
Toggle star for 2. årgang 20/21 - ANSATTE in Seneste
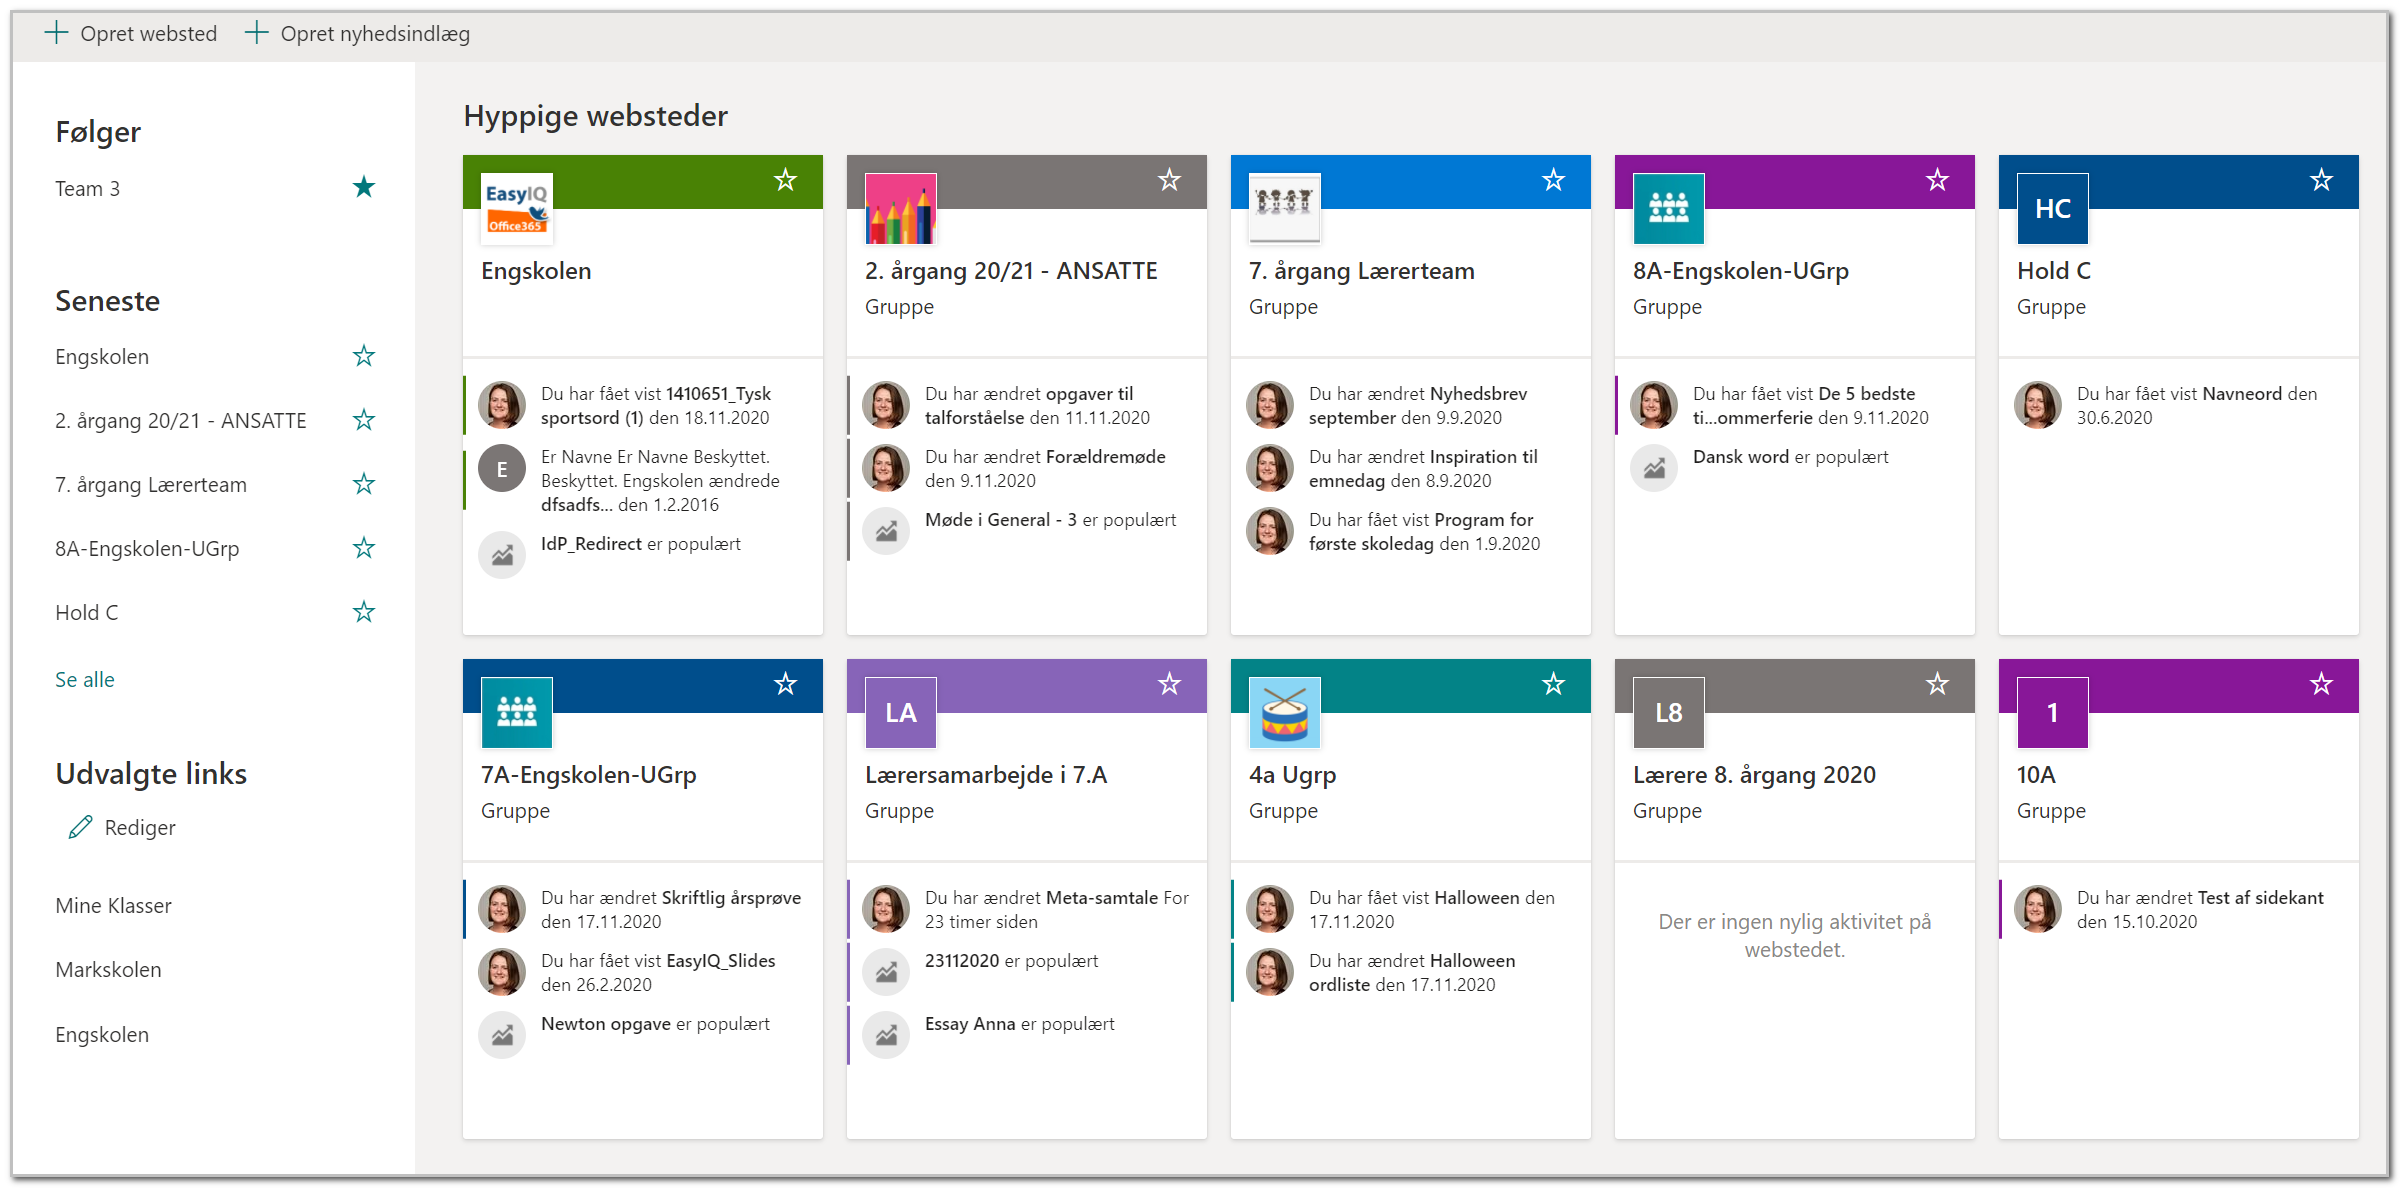[x=364, y=420]
